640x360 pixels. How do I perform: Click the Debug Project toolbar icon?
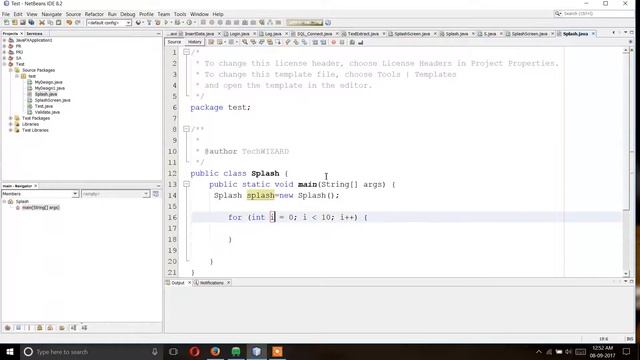point(177,22)
